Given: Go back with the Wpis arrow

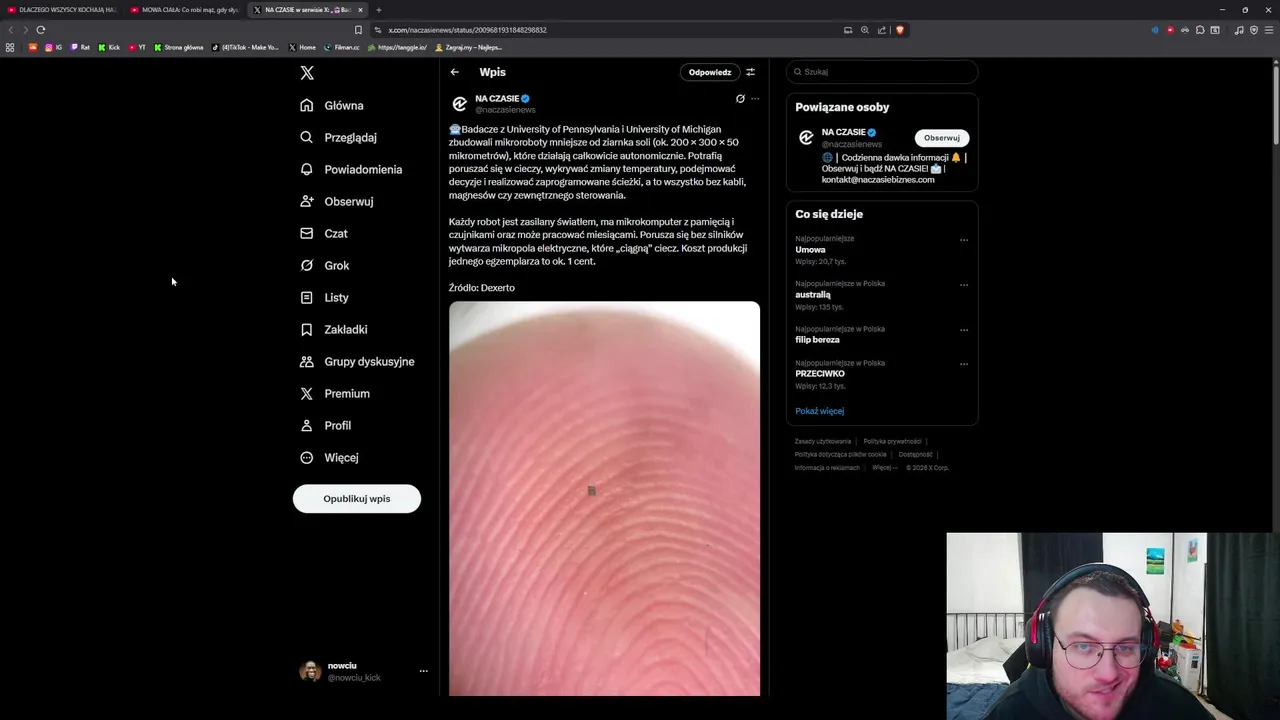Looking at the screenshot, I should coord(454,72).
